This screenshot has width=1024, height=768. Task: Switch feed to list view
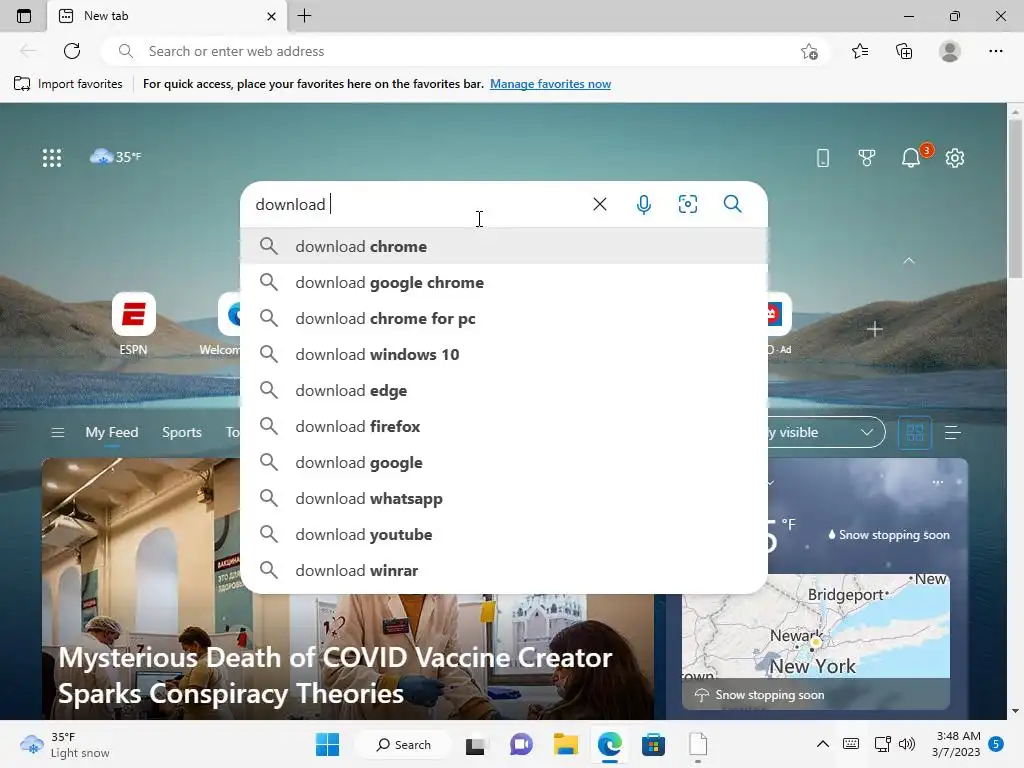tap(952, 432)
